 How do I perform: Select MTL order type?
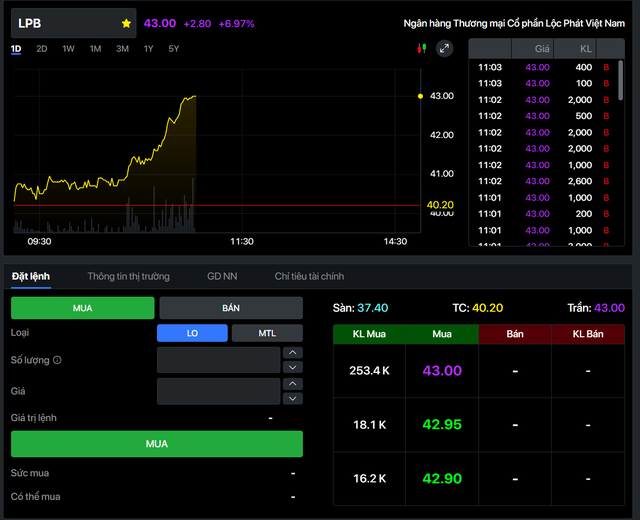267,333
